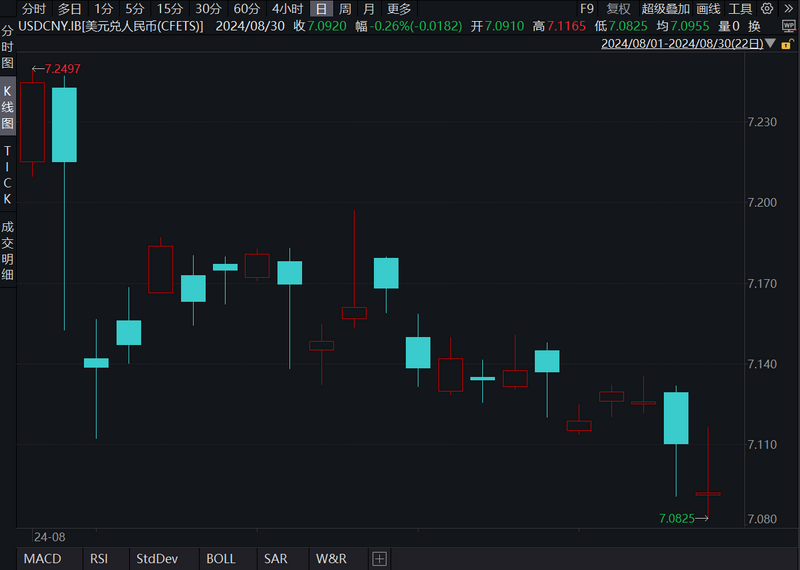Click the USDCNY.IB[美元兑人民币(CFETS)] title

coord(111,26)
